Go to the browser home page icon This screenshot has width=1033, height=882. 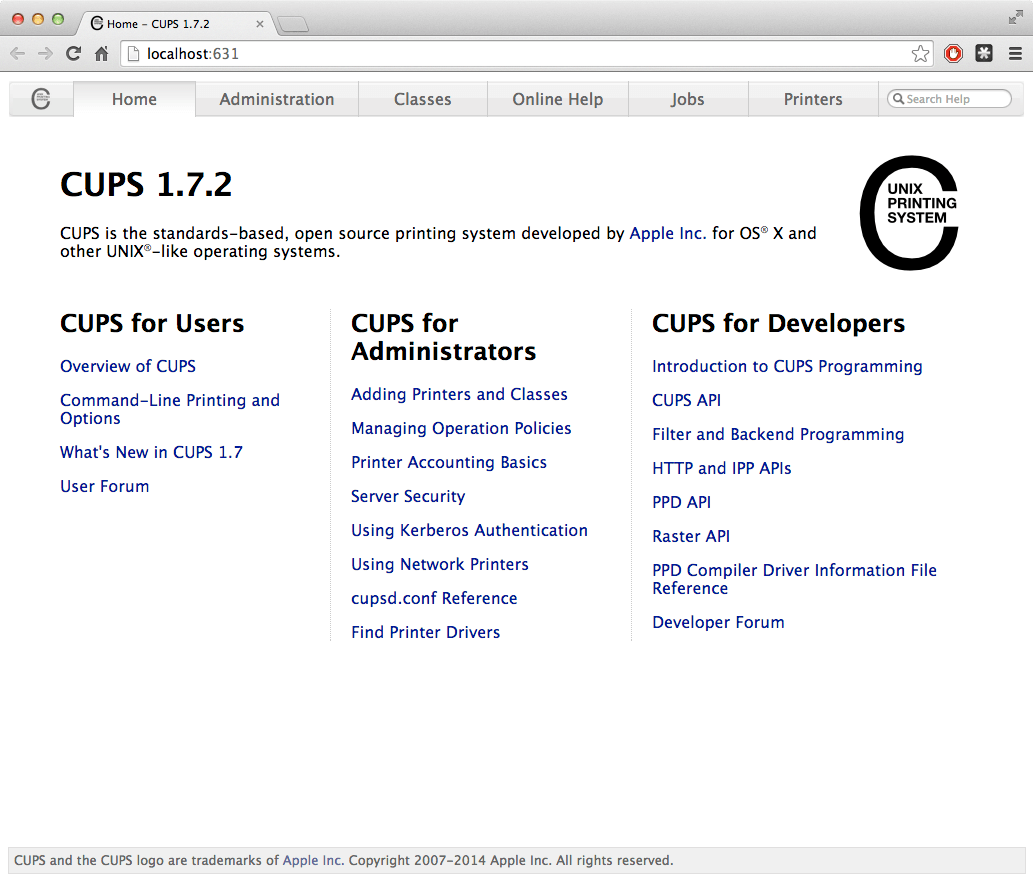[x=101, y=53]
